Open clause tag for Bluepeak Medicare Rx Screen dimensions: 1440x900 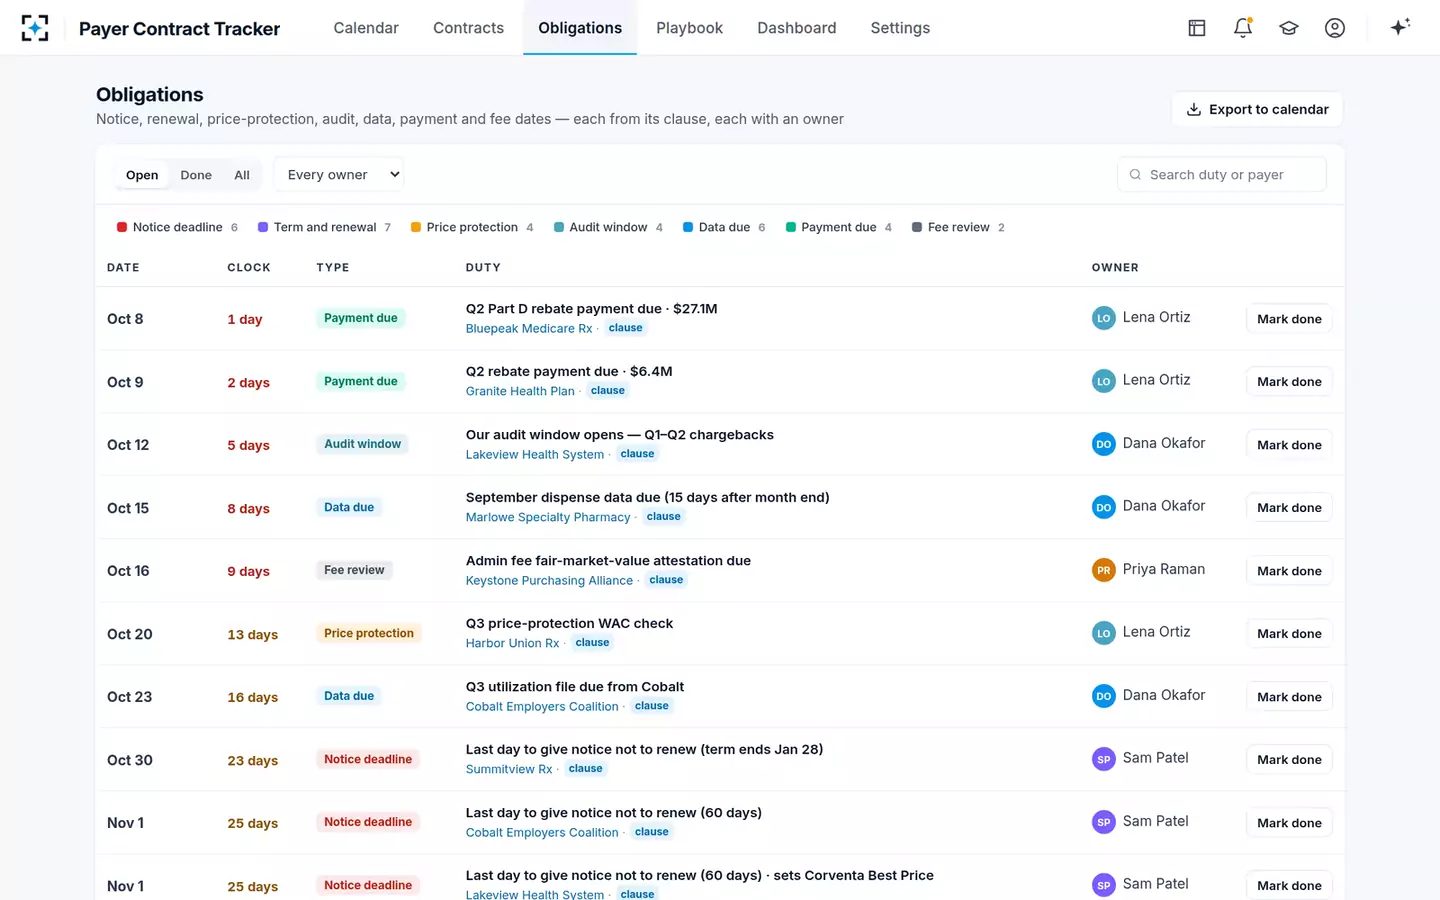(626, 328)
